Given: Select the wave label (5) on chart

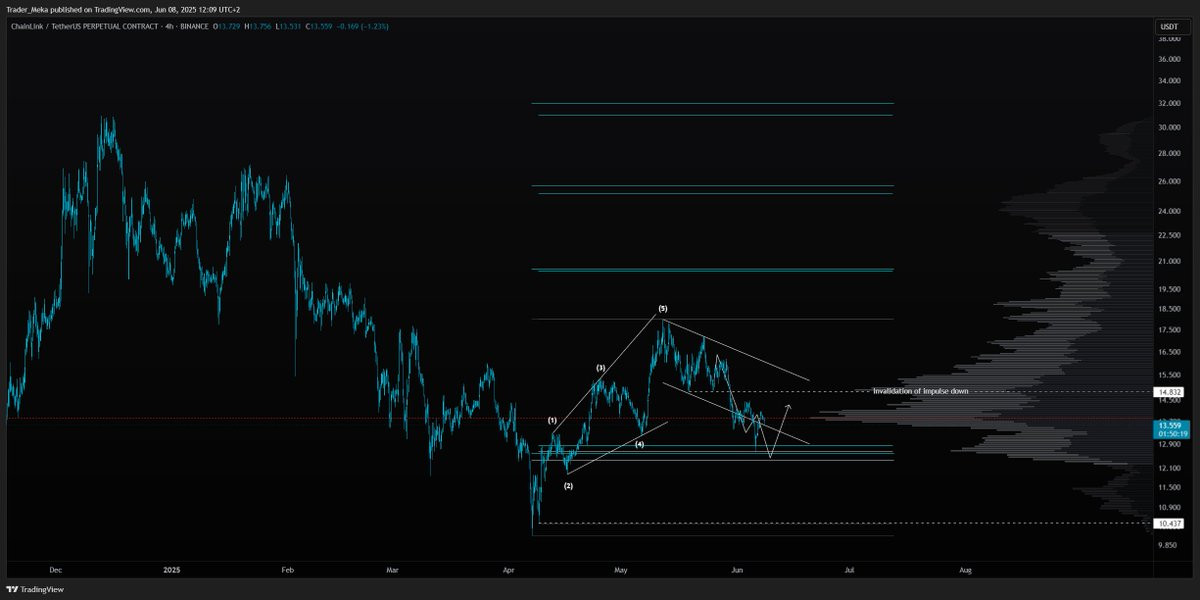Looking at the screenshot, I should click(x=662, y=308).
